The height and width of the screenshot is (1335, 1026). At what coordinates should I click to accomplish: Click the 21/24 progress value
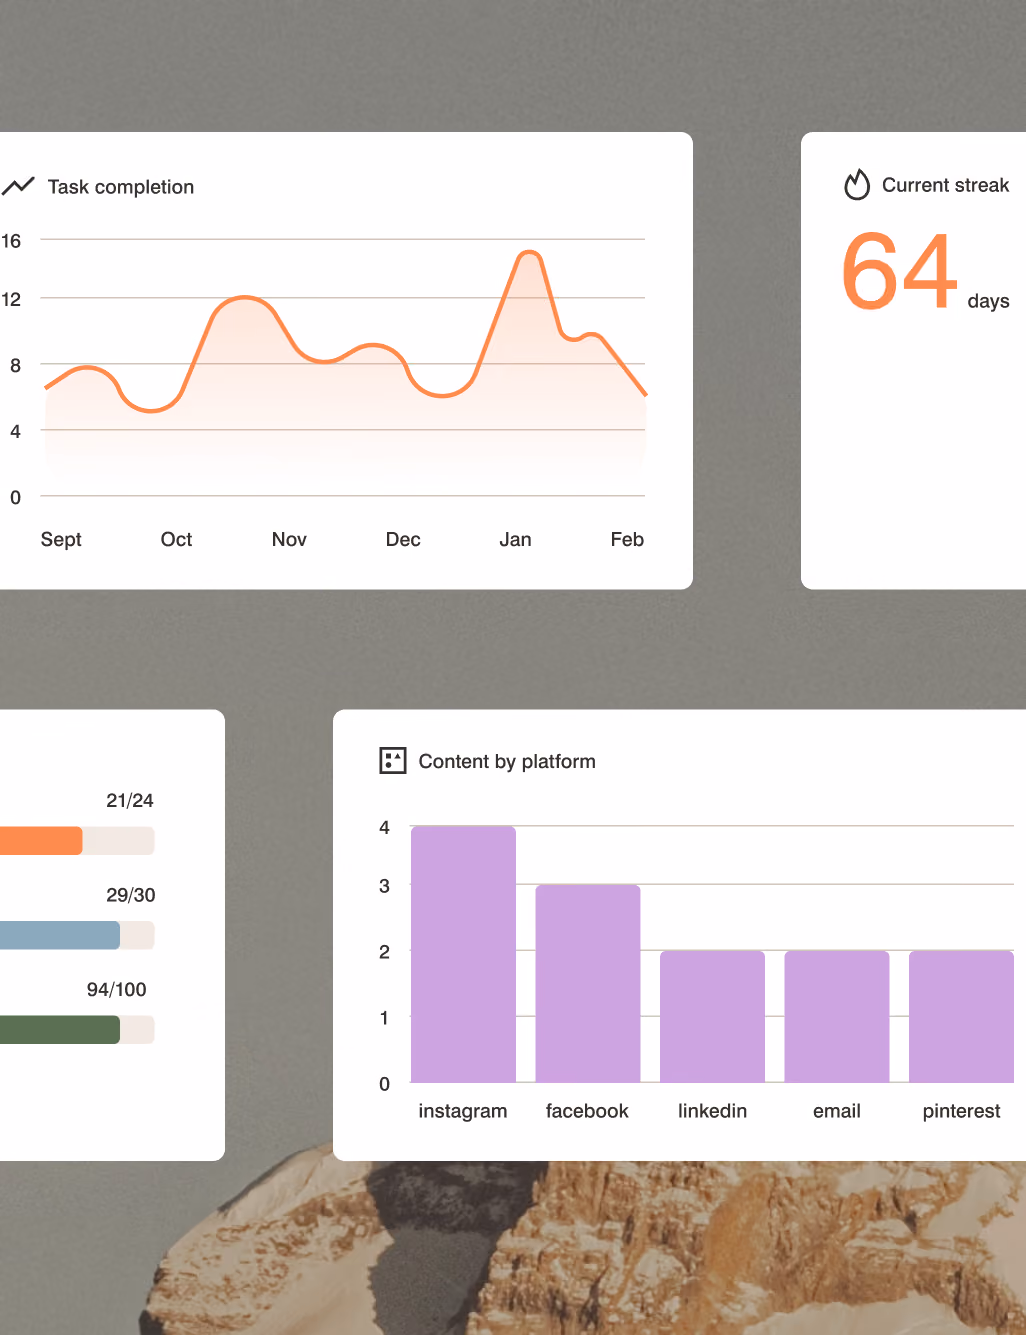(x=130, y=800)
